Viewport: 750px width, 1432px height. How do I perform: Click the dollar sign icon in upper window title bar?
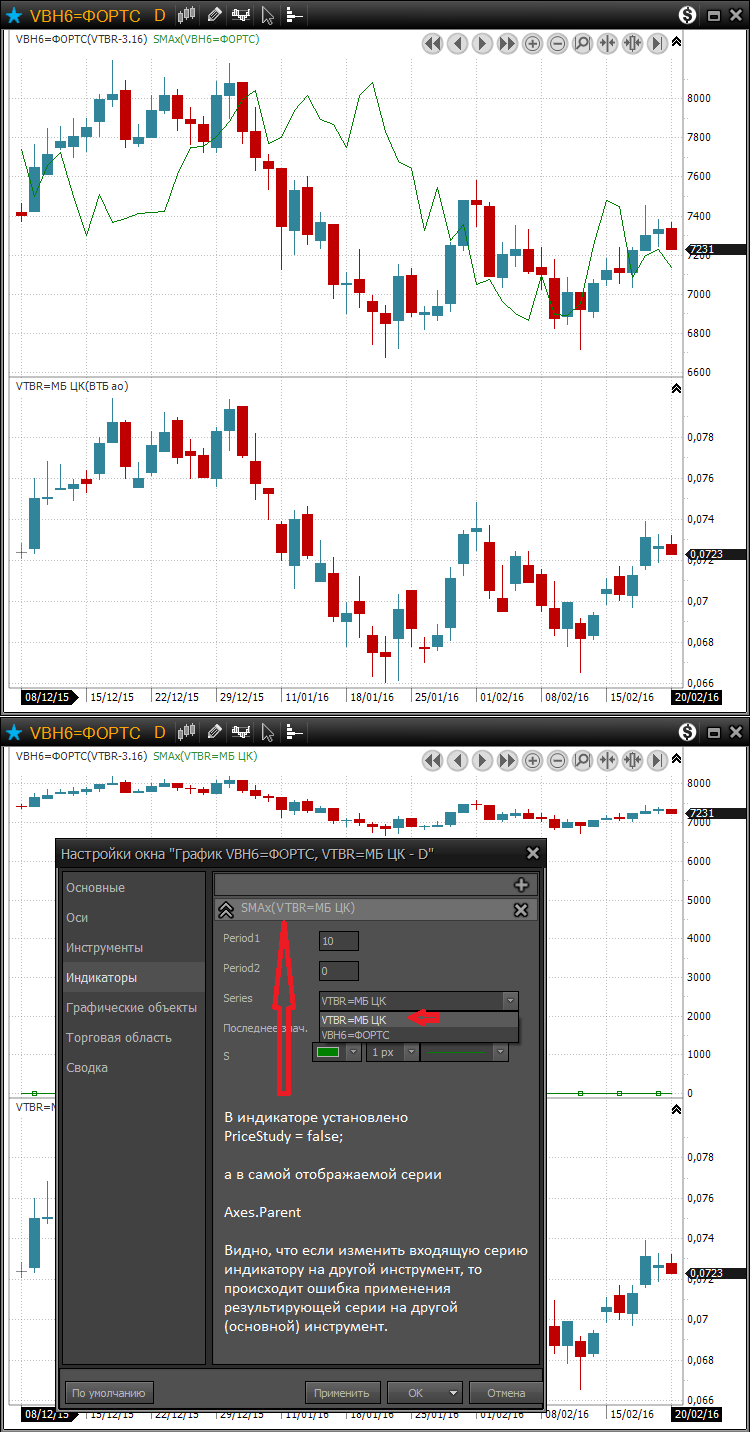tap(686, 15)
